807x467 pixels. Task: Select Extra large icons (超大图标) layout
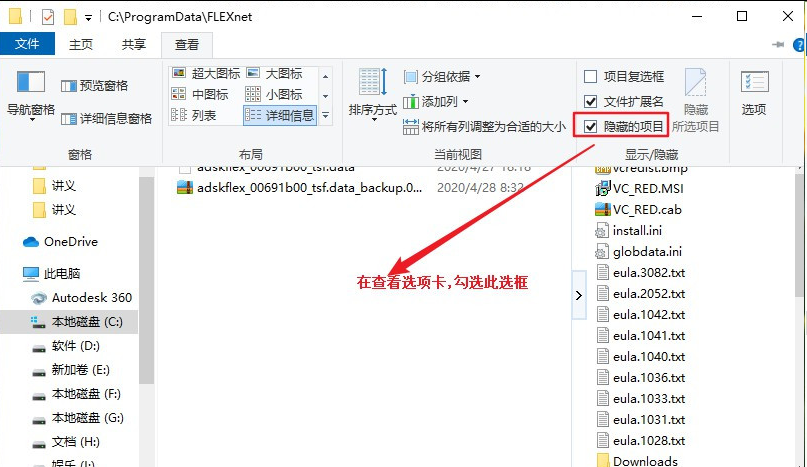[x=206, y=74]
